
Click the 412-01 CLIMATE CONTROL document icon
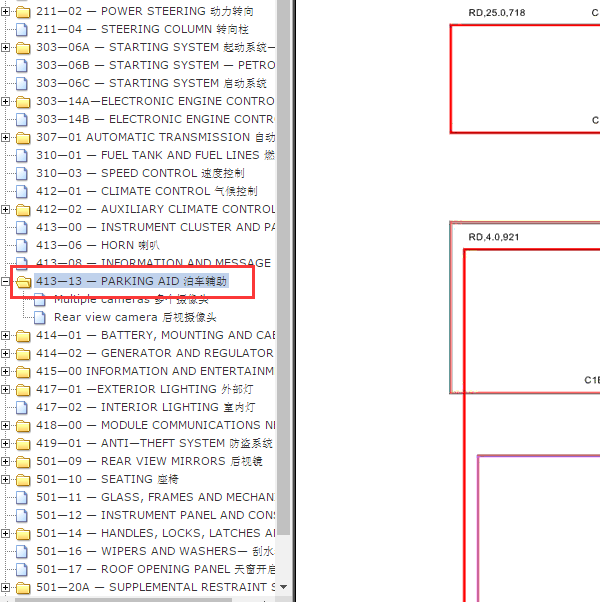[22, 191]
